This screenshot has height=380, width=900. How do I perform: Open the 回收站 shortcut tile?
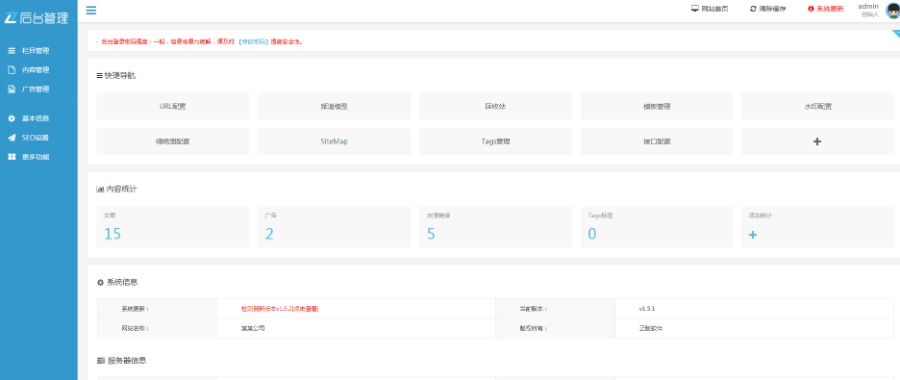(x=495, y=107)
